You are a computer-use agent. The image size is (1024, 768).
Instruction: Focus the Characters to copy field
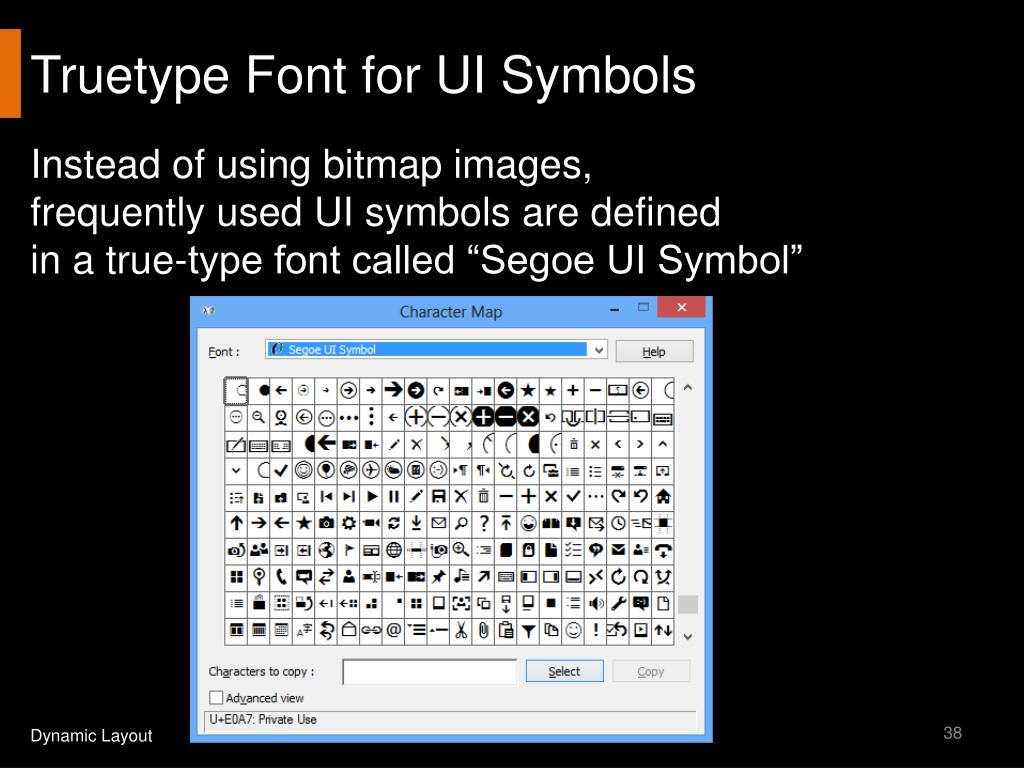(x=429, y=671)
